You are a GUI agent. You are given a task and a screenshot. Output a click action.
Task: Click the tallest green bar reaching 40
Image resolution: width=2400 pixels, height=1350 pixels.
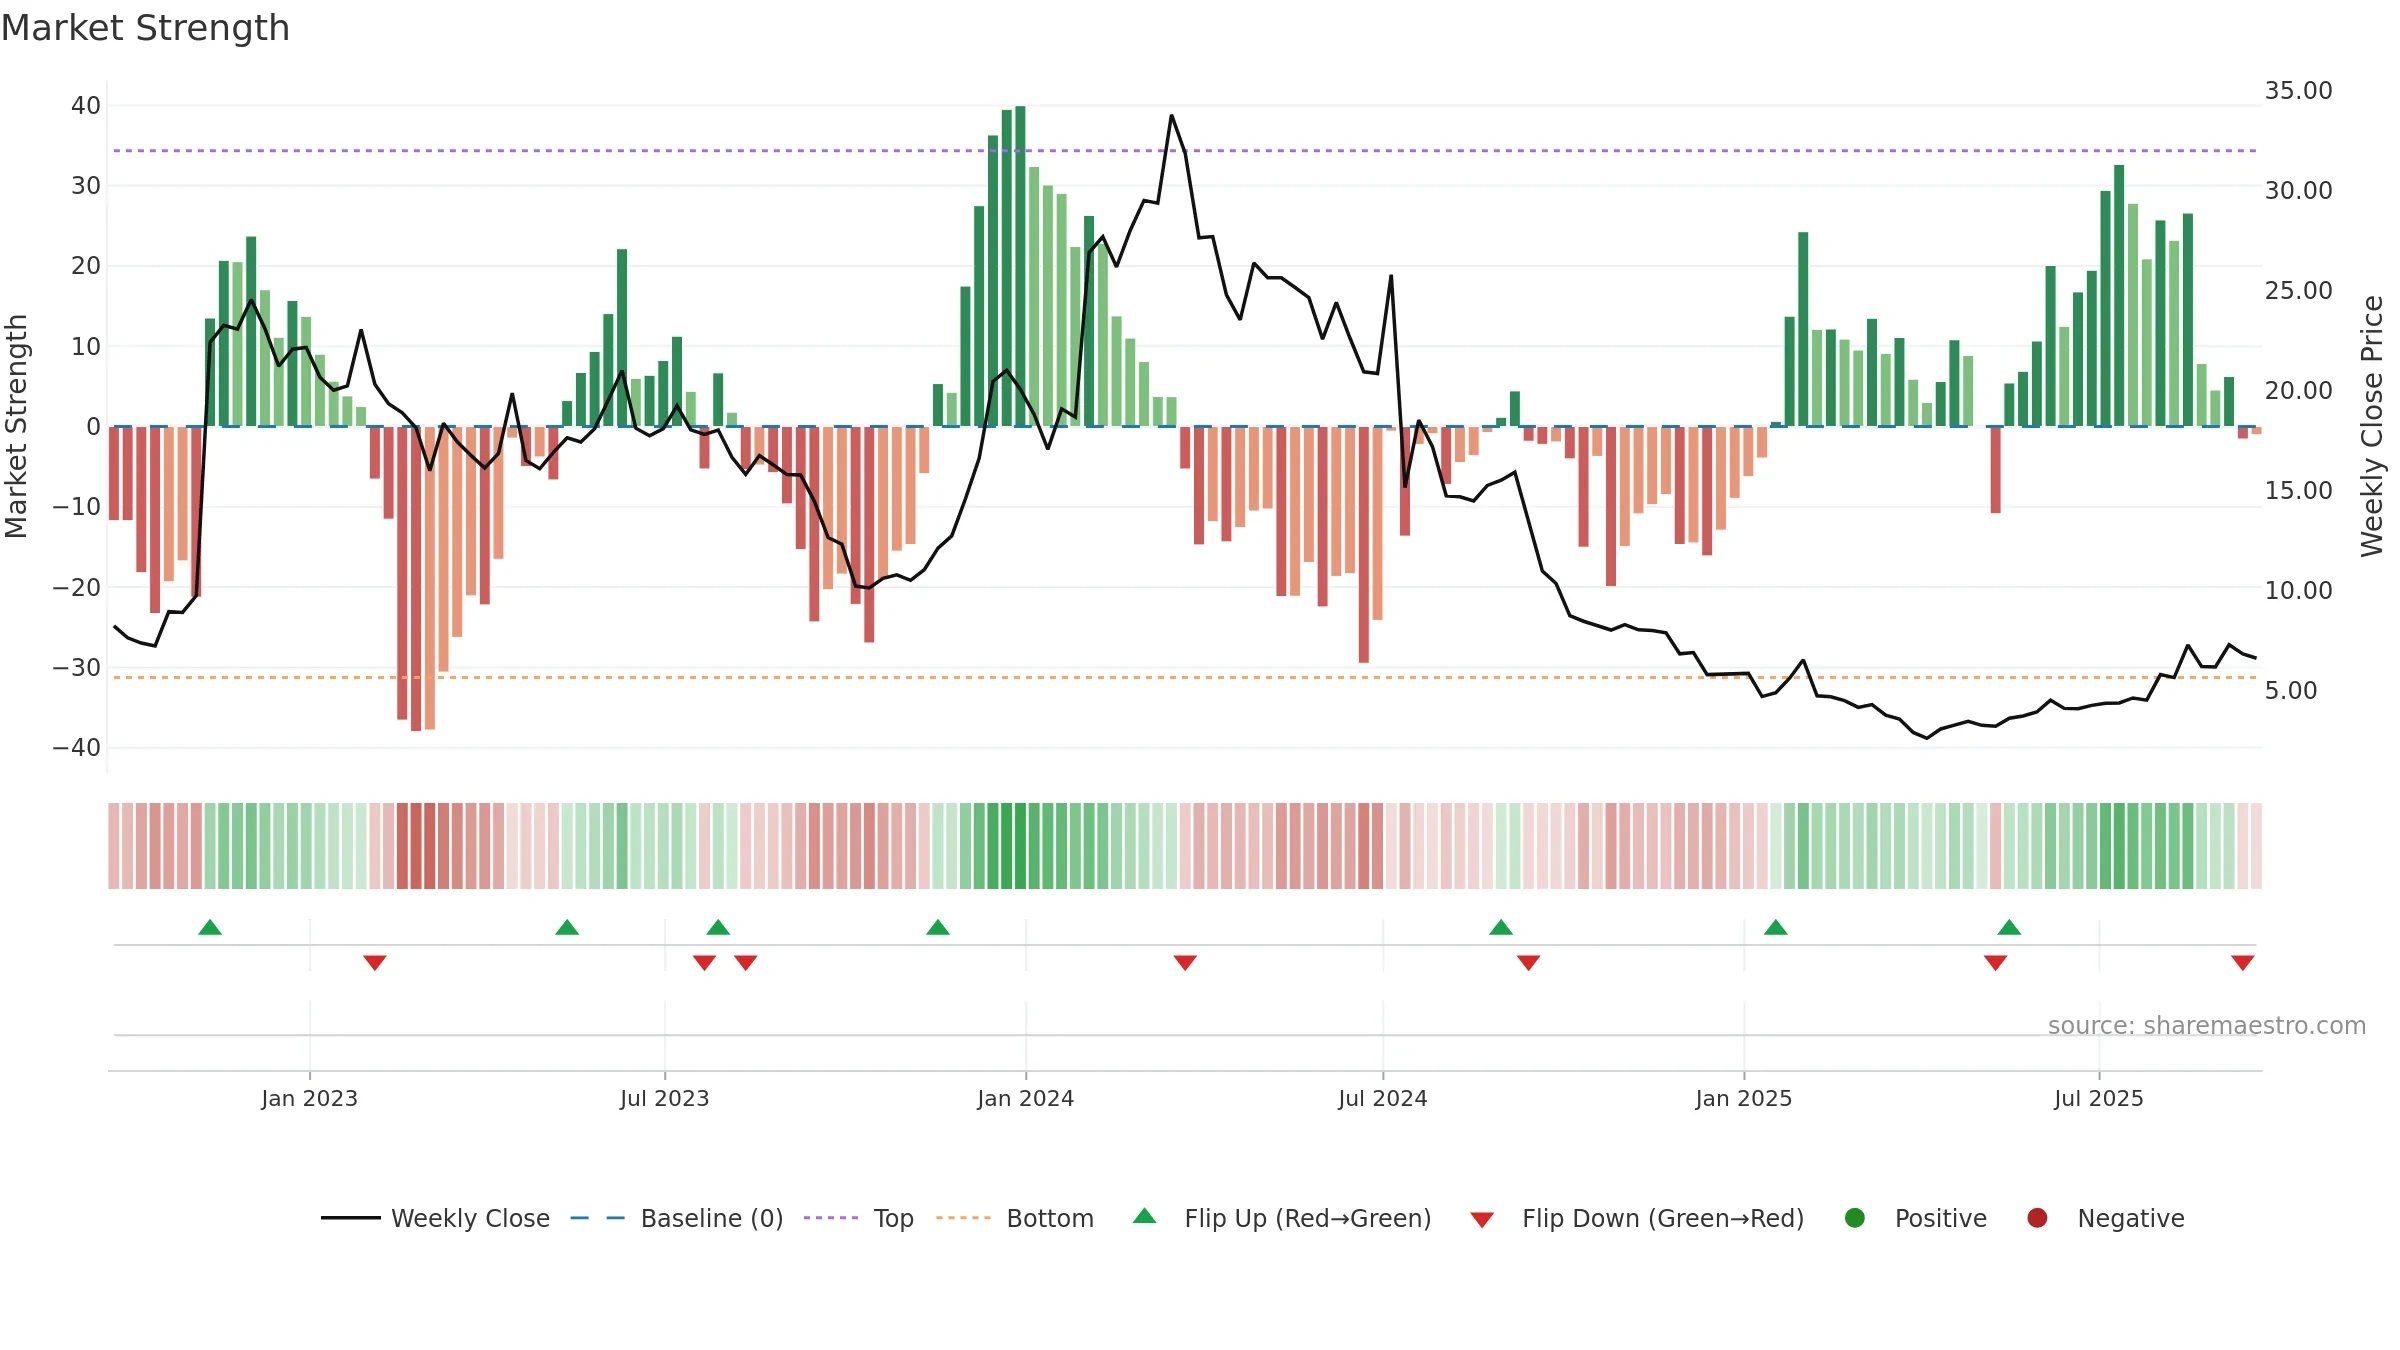(x=1020, y=266)
